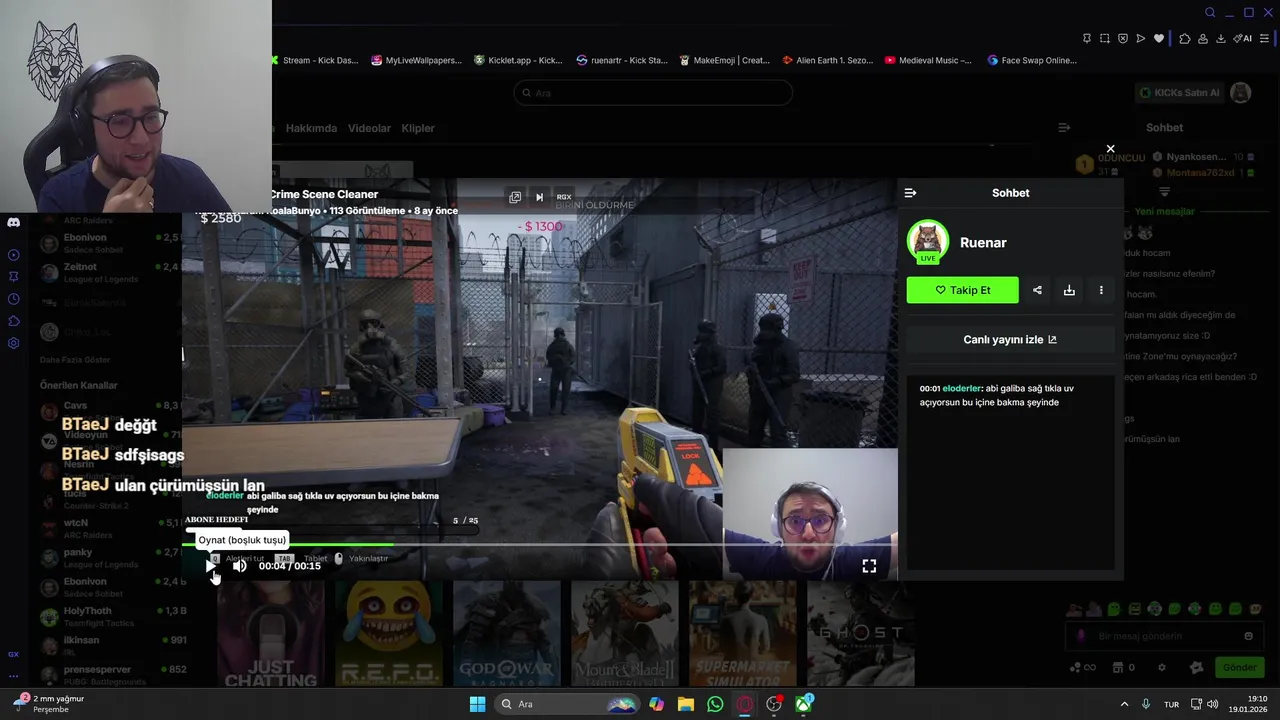Viewport: 1280px width, 720px height.
Task: Open browser search icon in title bar
Action: tap(1210, 12)
